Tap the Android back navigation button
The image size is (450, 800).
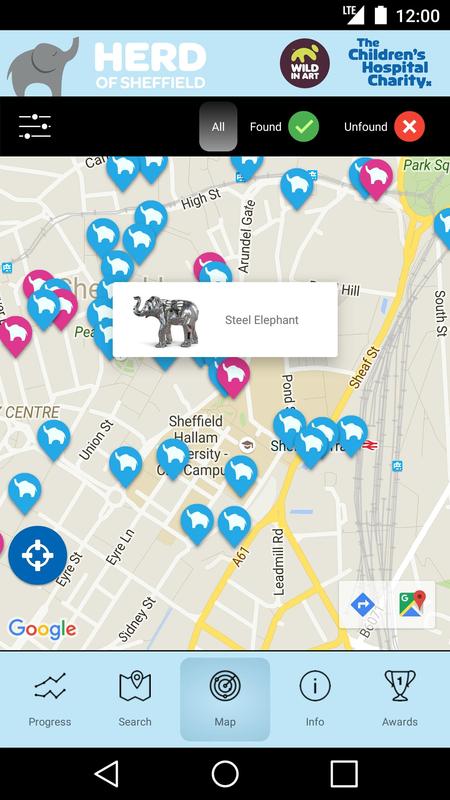tap(107, 774)
